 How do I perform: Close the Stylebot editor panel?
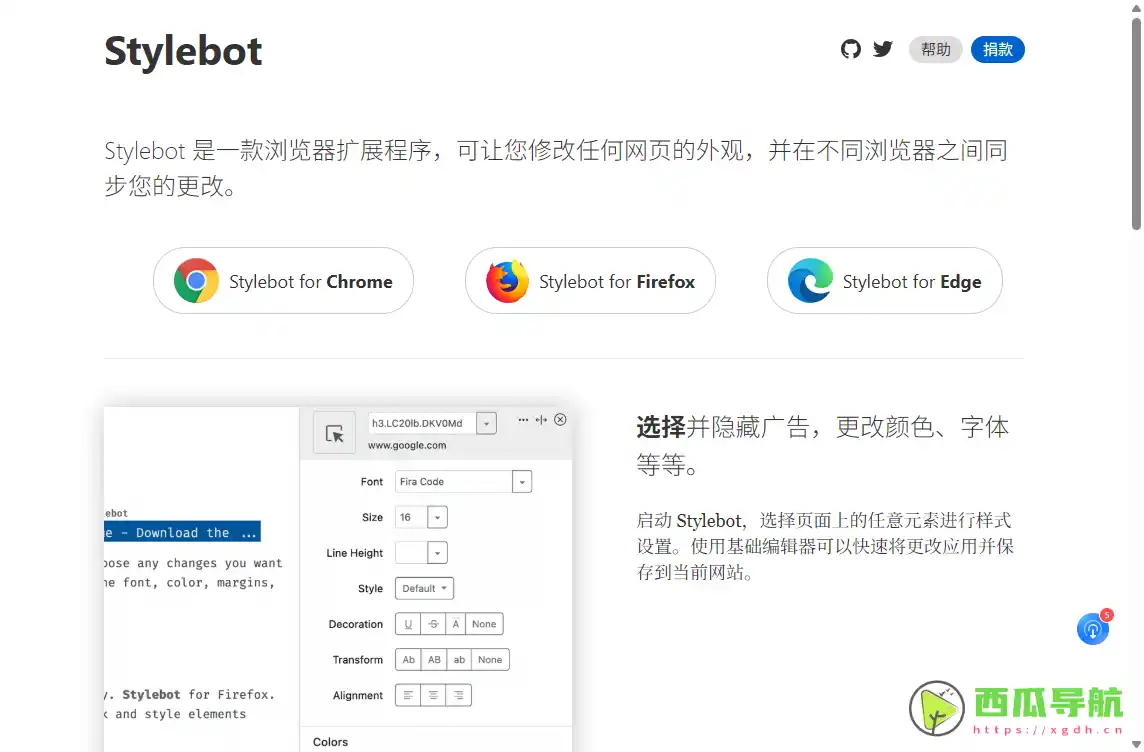click(x=560, y=419)
